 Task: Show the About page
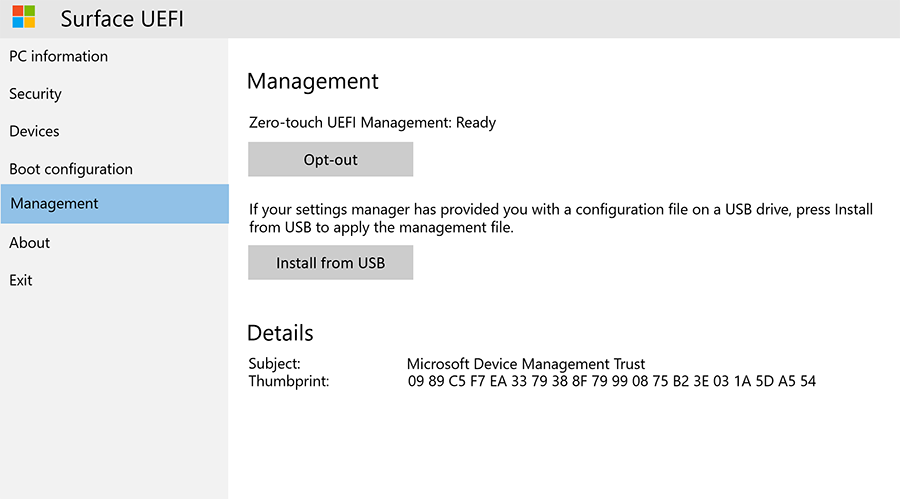point(29,243)
